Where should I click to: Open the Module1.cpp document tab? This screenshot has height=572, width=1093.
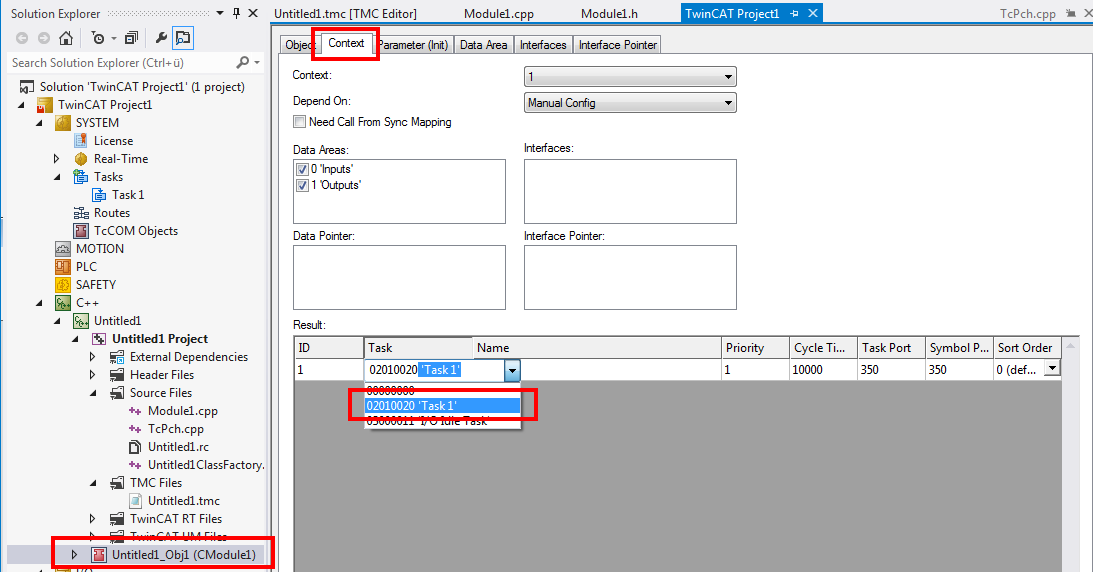499,13
